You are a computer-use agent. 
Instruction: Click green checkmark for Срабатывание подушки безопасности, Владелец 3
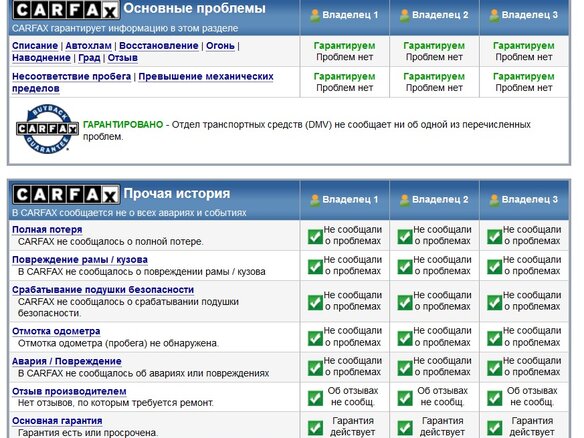[x=495, y=302]
